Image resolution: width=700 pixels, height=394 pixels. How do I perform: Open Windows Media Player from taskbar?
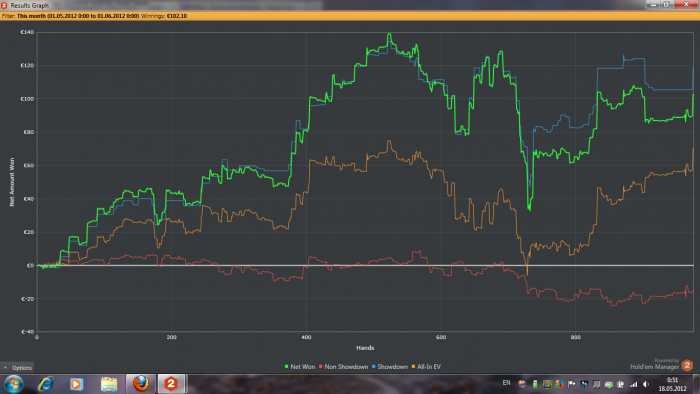[x=76, y=384]
